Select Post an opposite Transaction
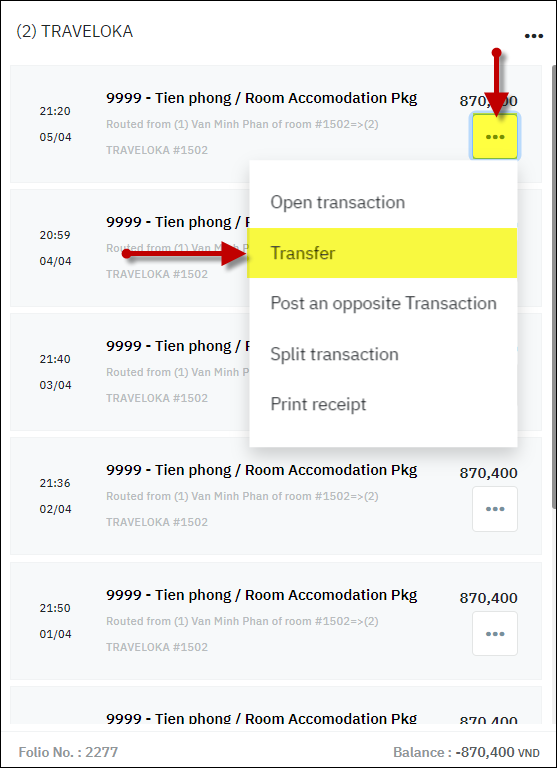The width and height of the screenshot is (557, 768). [383, 303]
